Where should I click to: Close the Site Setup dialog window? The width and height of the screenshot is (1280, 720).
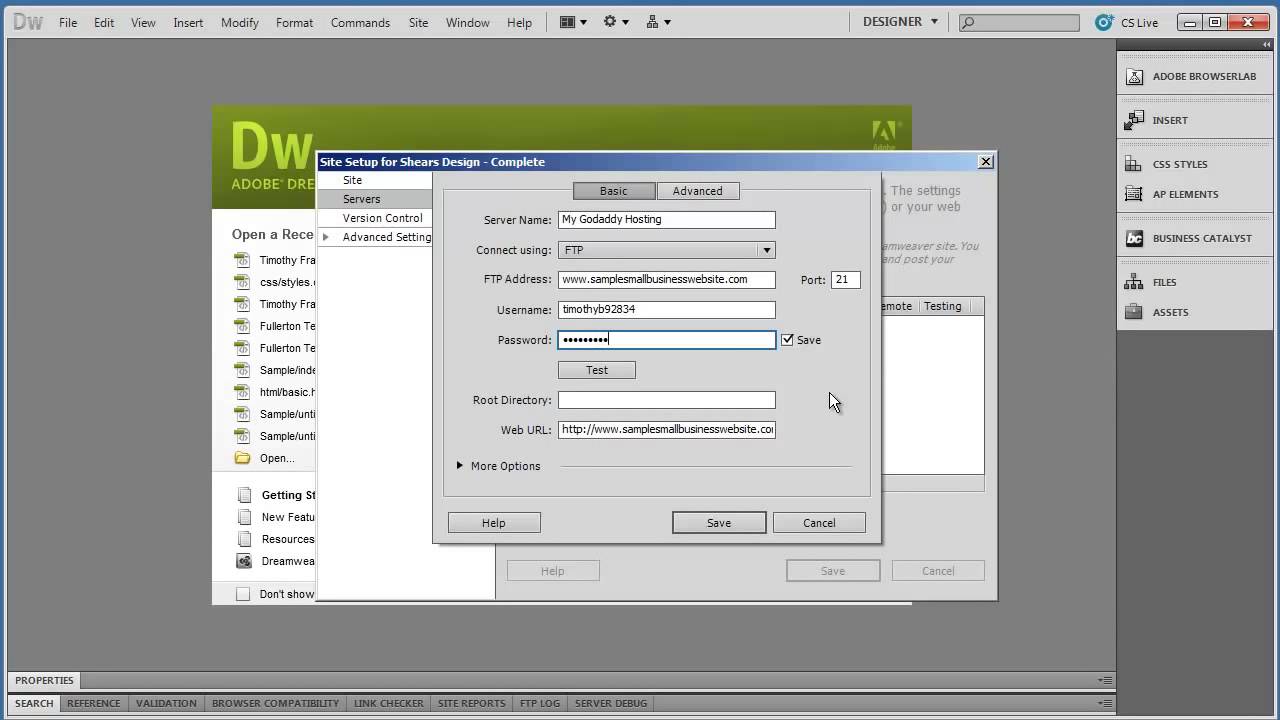tap(985, 161)
